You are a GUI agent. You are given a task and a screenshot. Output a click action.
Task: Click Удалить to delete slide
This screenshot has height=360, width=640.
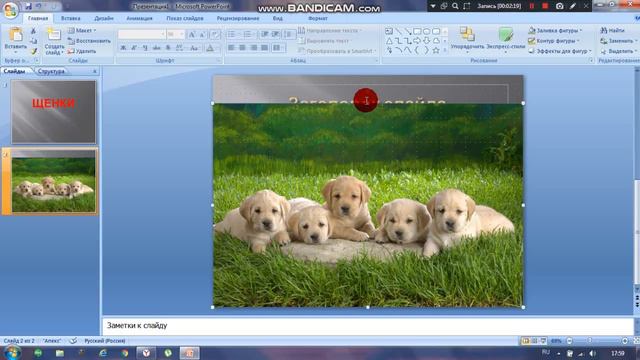coord(82,51)
